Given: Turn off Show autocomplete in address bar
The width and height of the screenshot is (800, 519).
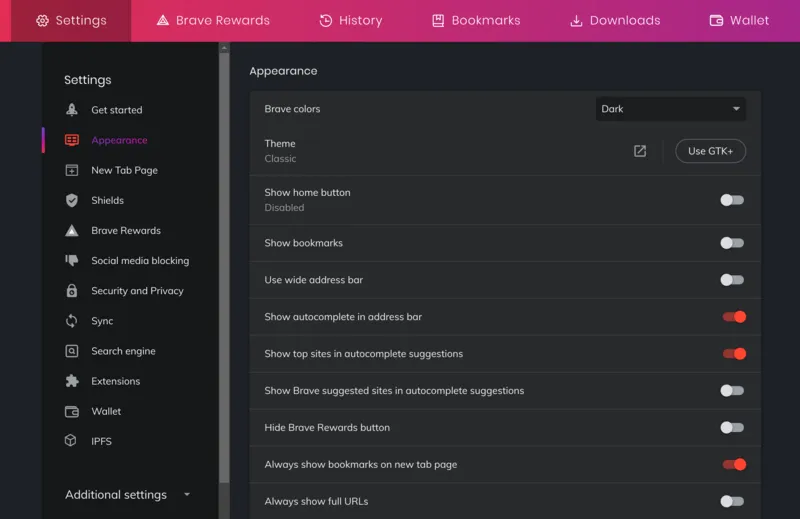Looking at the screenshot, I should click(734, 317).
